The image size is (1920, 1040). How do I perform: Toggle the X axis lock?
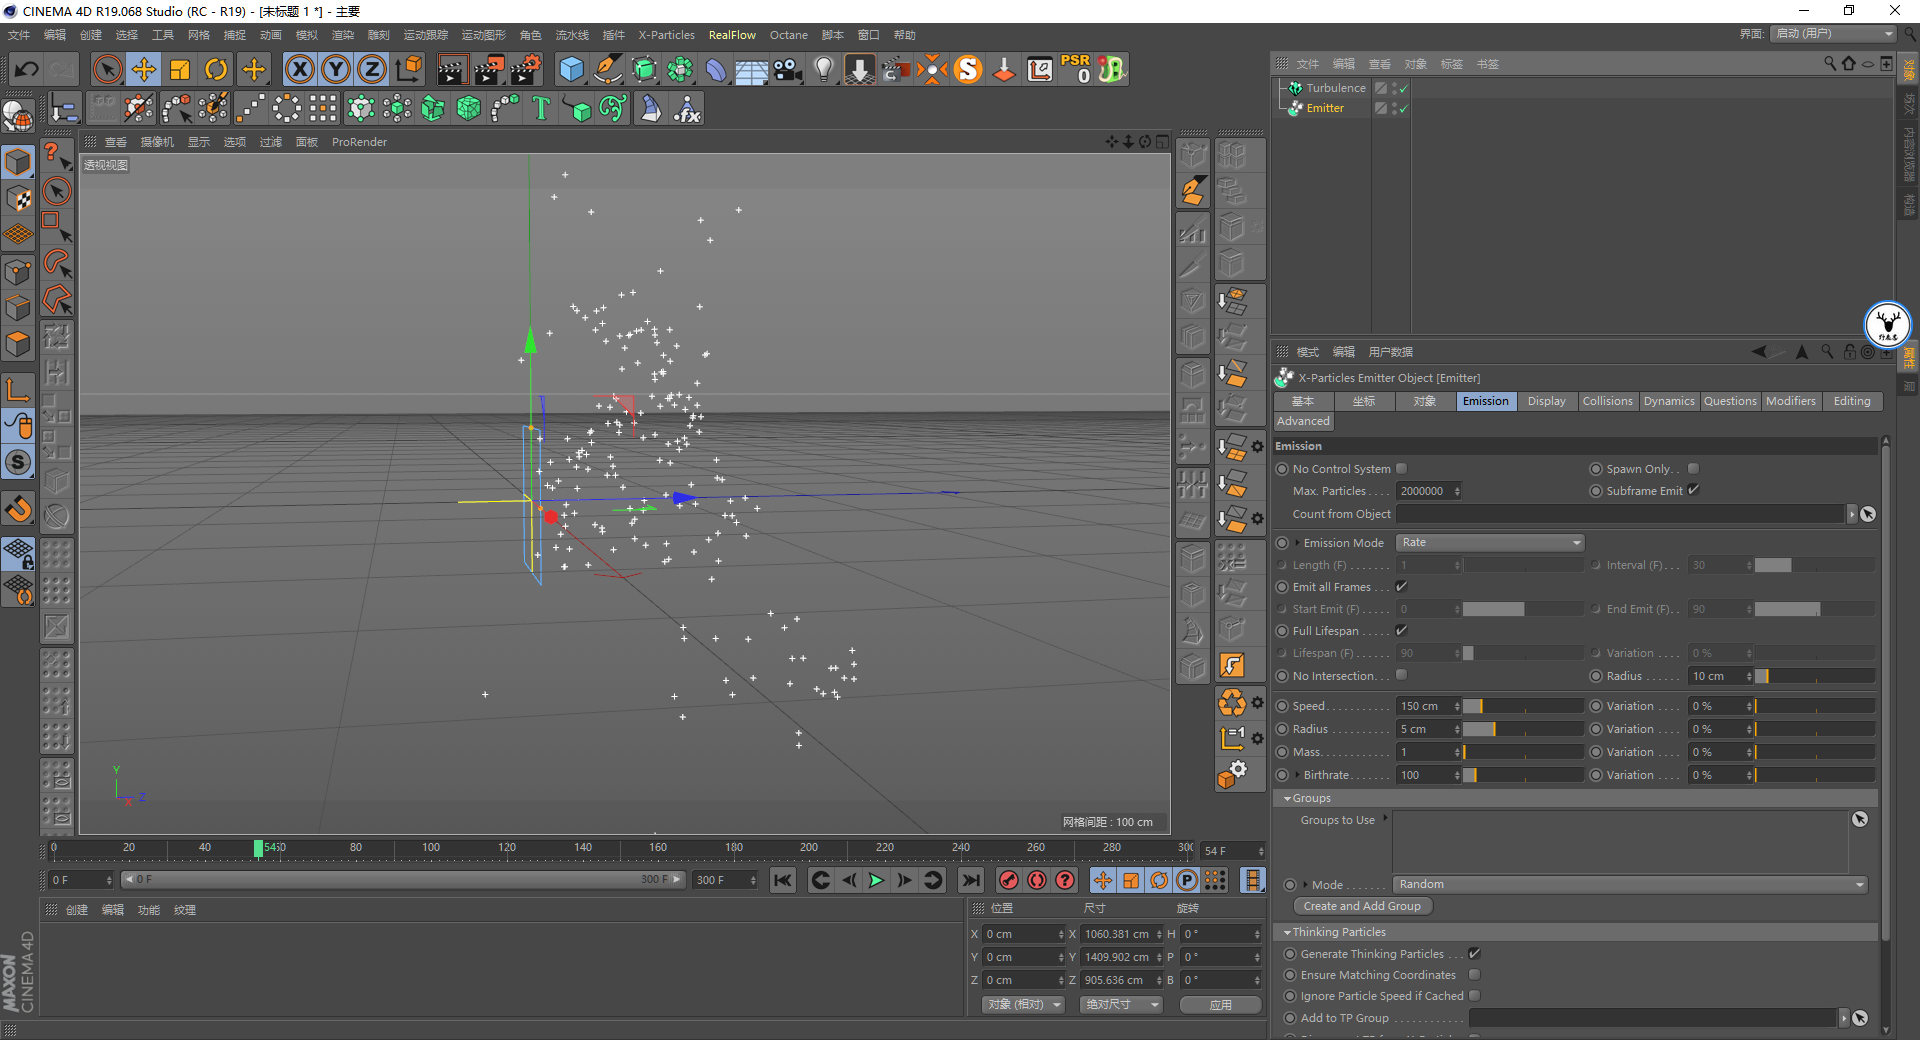click(x=299, y=69)
